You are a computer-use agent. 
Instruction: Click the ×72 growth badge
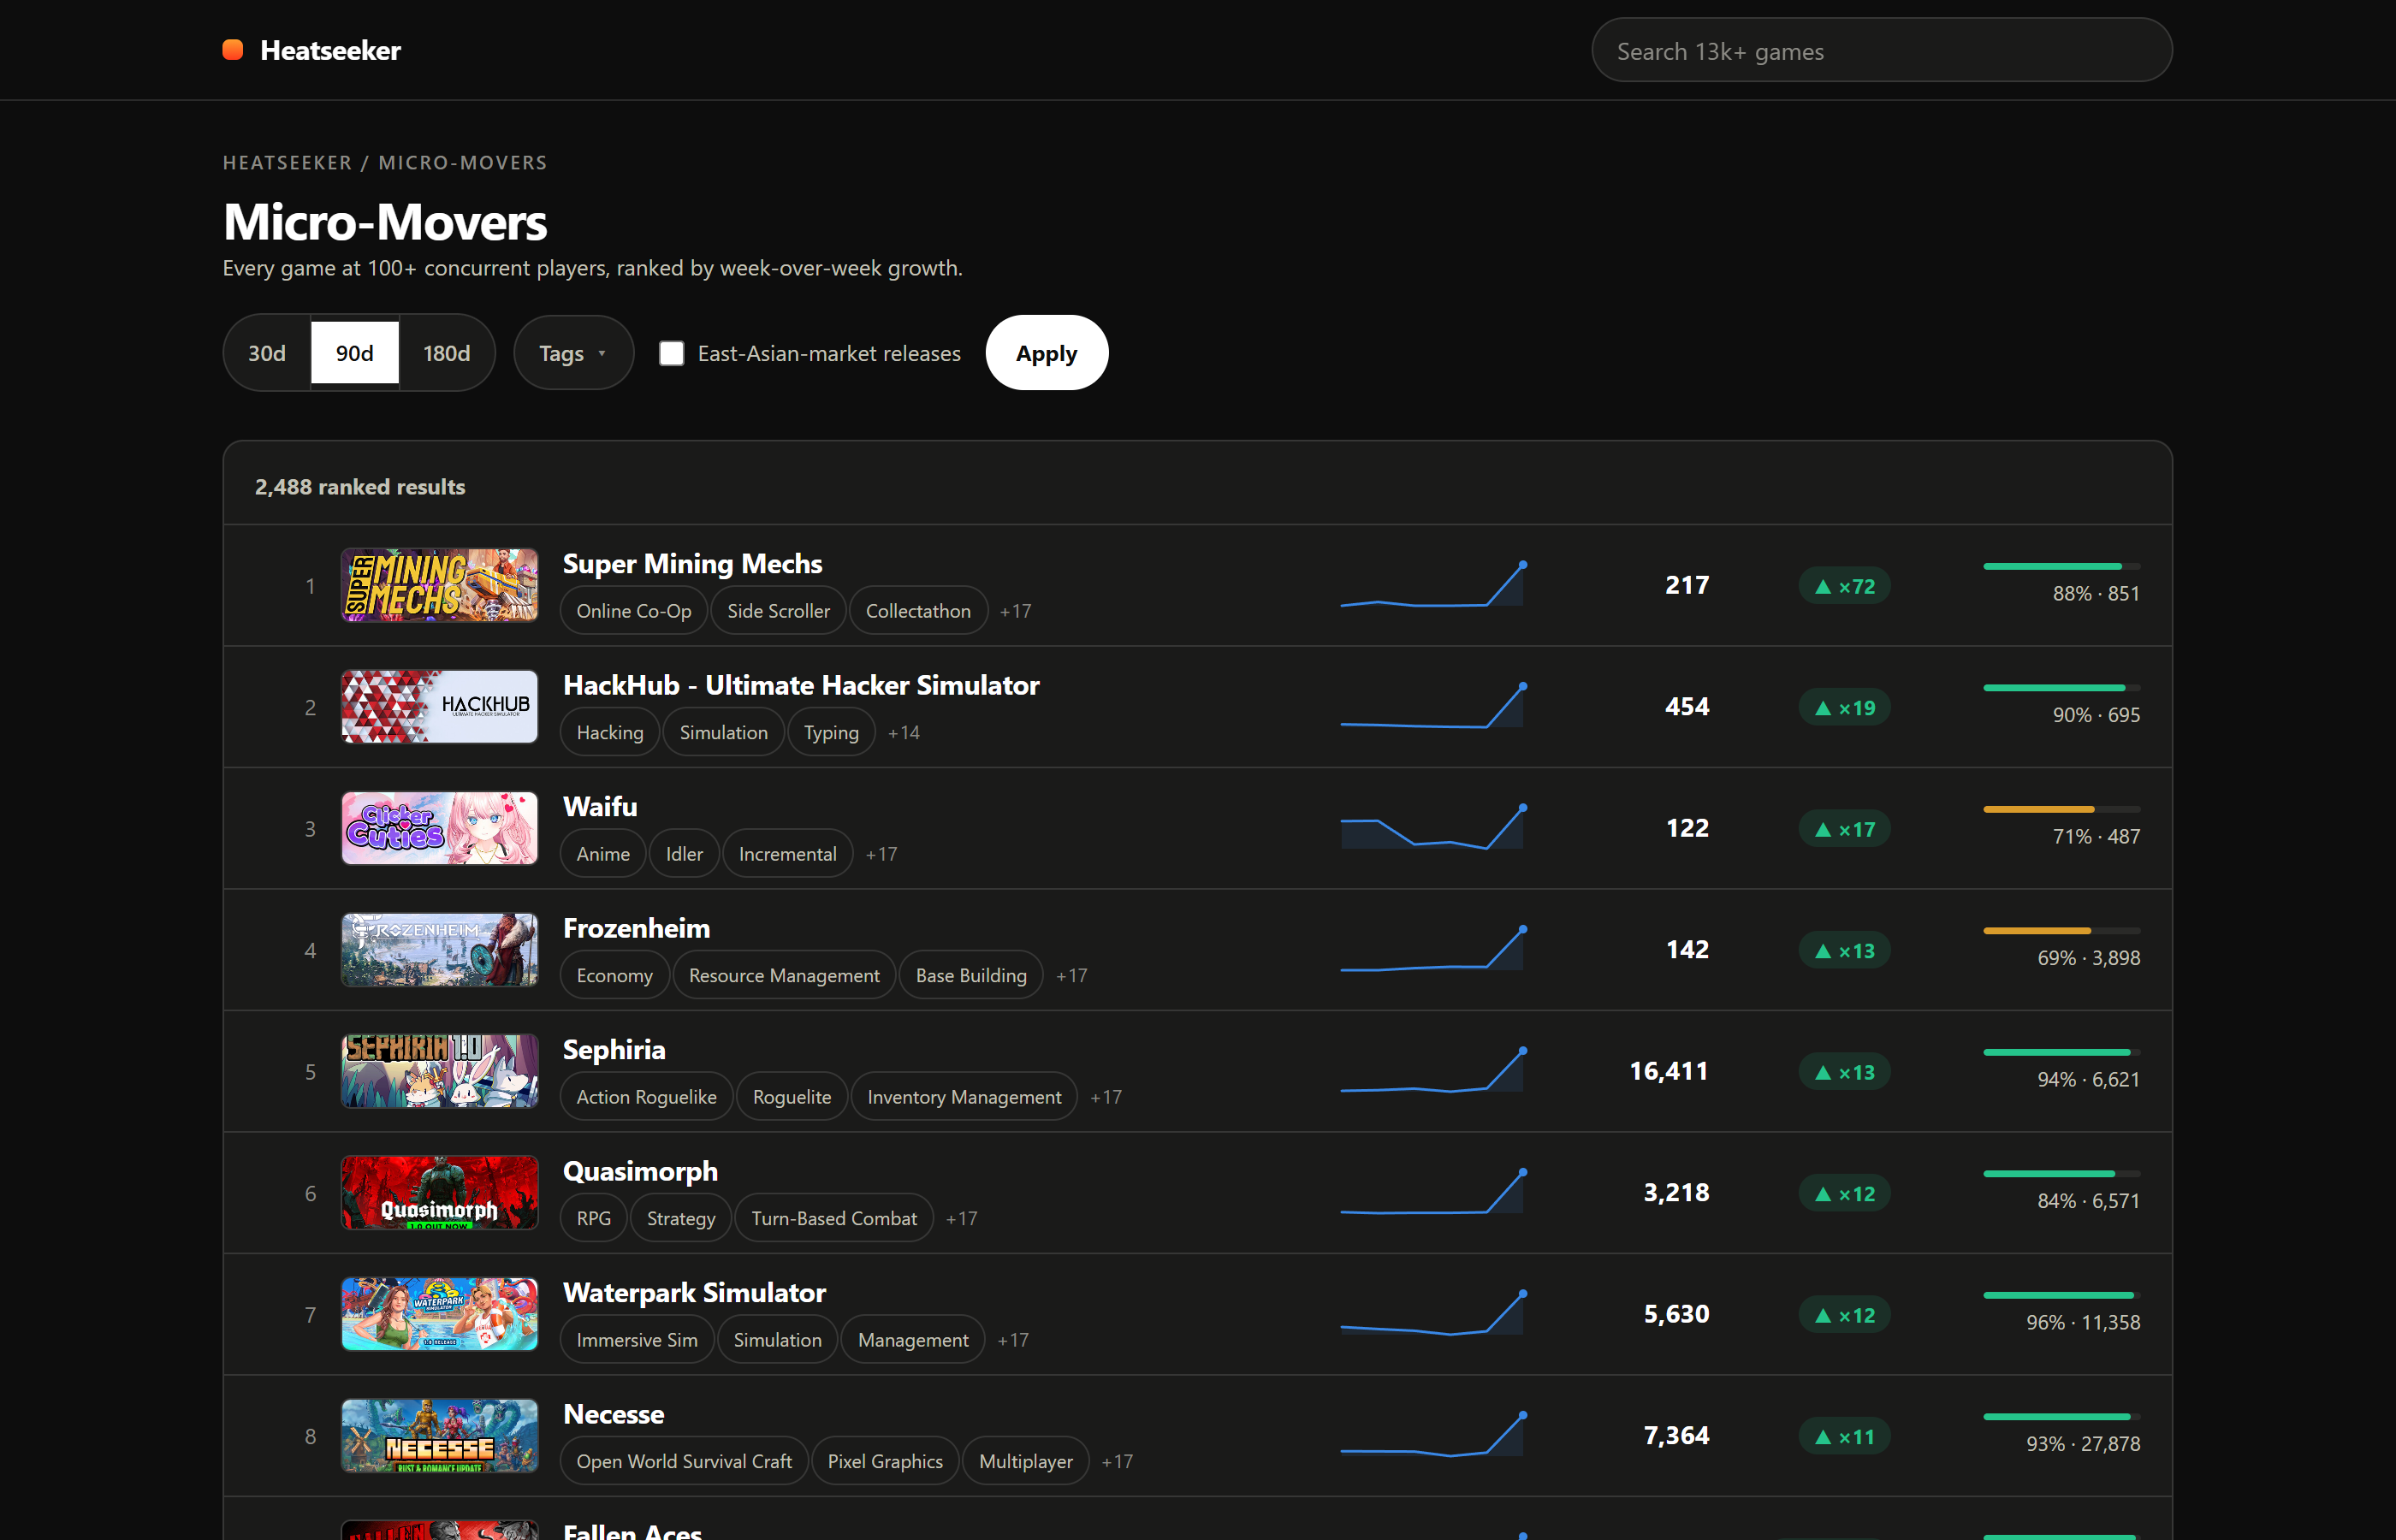point(1844,586)
